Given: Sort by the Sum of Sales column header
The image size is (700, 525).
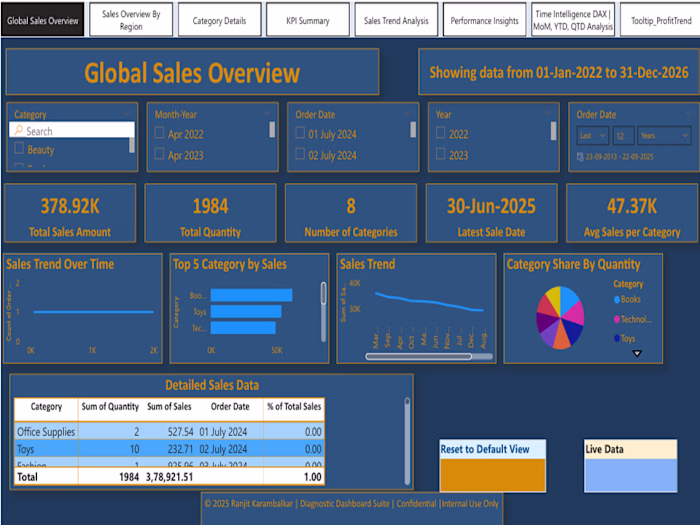Looking at the screenshot, I should tap(169, 407).
